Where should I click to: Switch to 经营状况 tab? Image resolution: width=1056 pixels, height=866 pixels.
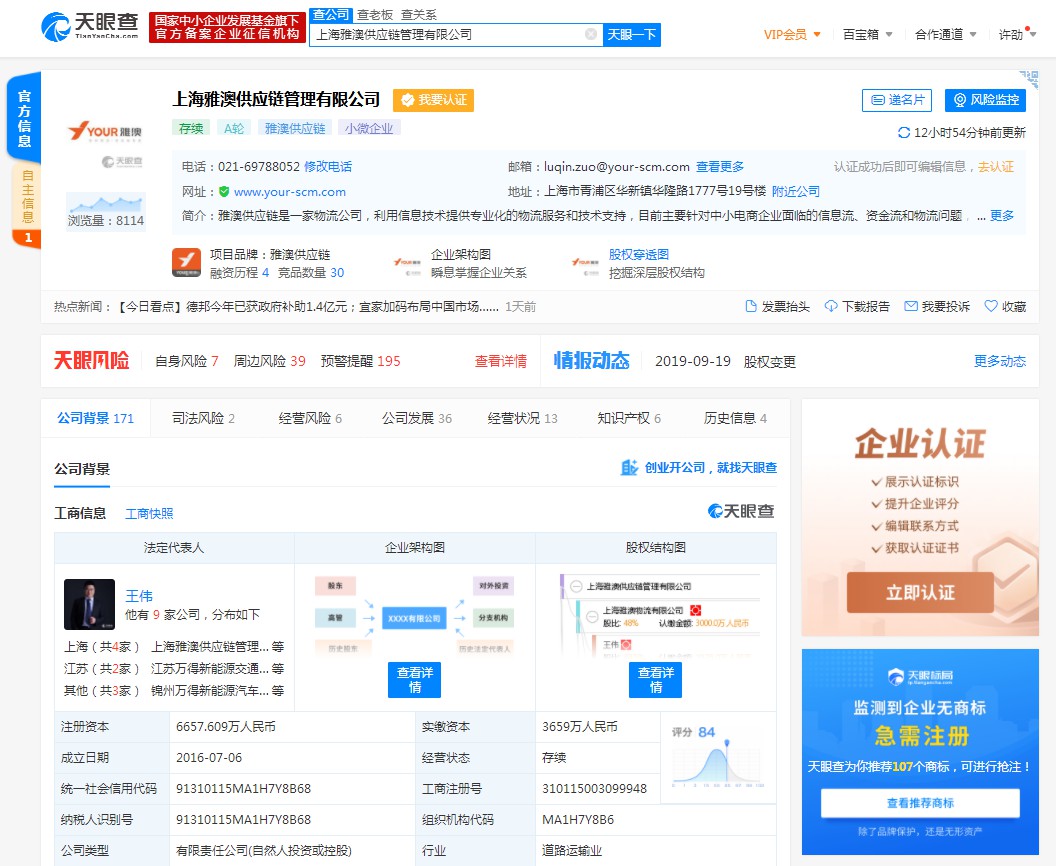523,418
